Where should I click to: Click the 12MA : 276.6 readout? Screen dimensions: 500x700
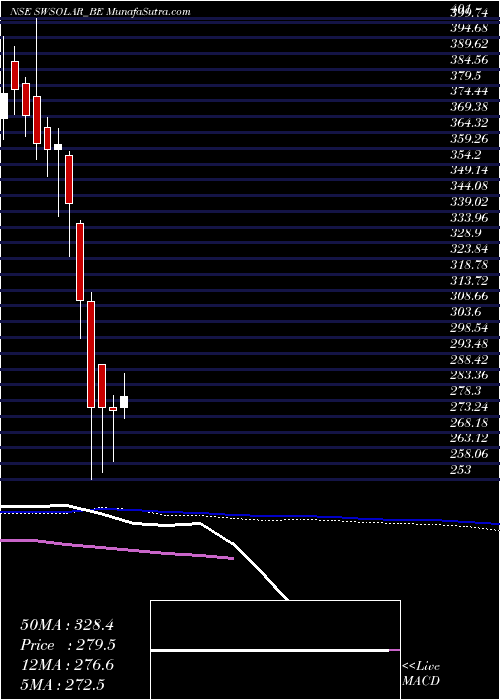pos(67,665)
